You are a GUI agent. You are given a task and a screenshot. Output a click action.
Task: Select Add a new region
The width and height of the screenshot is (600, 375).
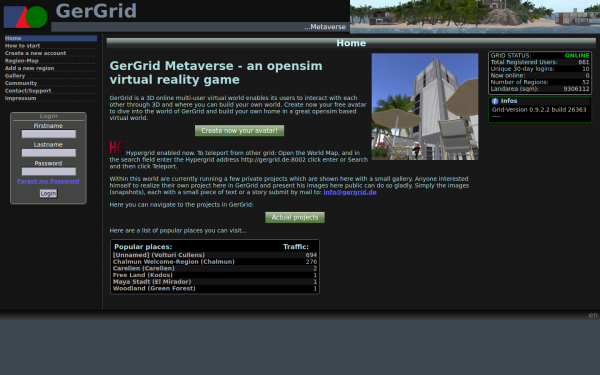point(29,68)
